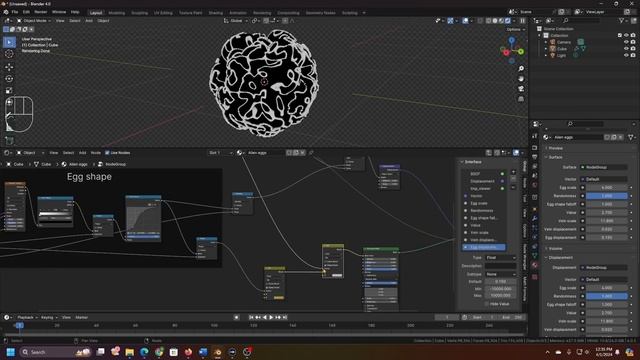Open the Modifiers wrench properties tab
Viewport: 640px width, 360px height.
tap(535, 218)
